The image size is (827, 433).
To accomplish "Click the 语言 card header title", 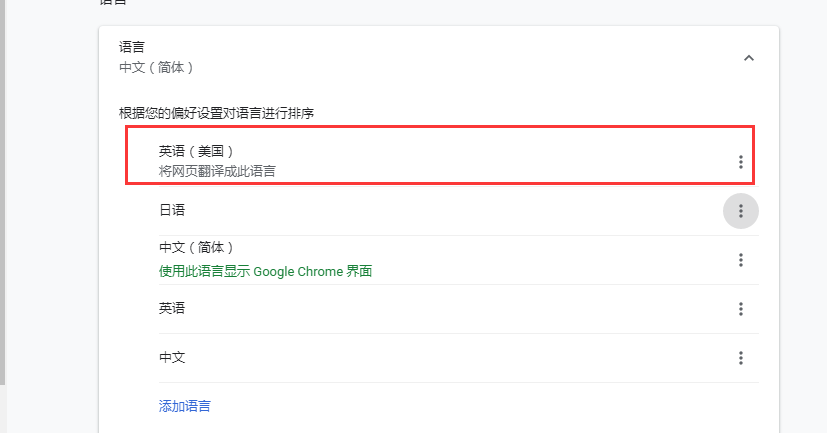I will click(x=132, y=47).
